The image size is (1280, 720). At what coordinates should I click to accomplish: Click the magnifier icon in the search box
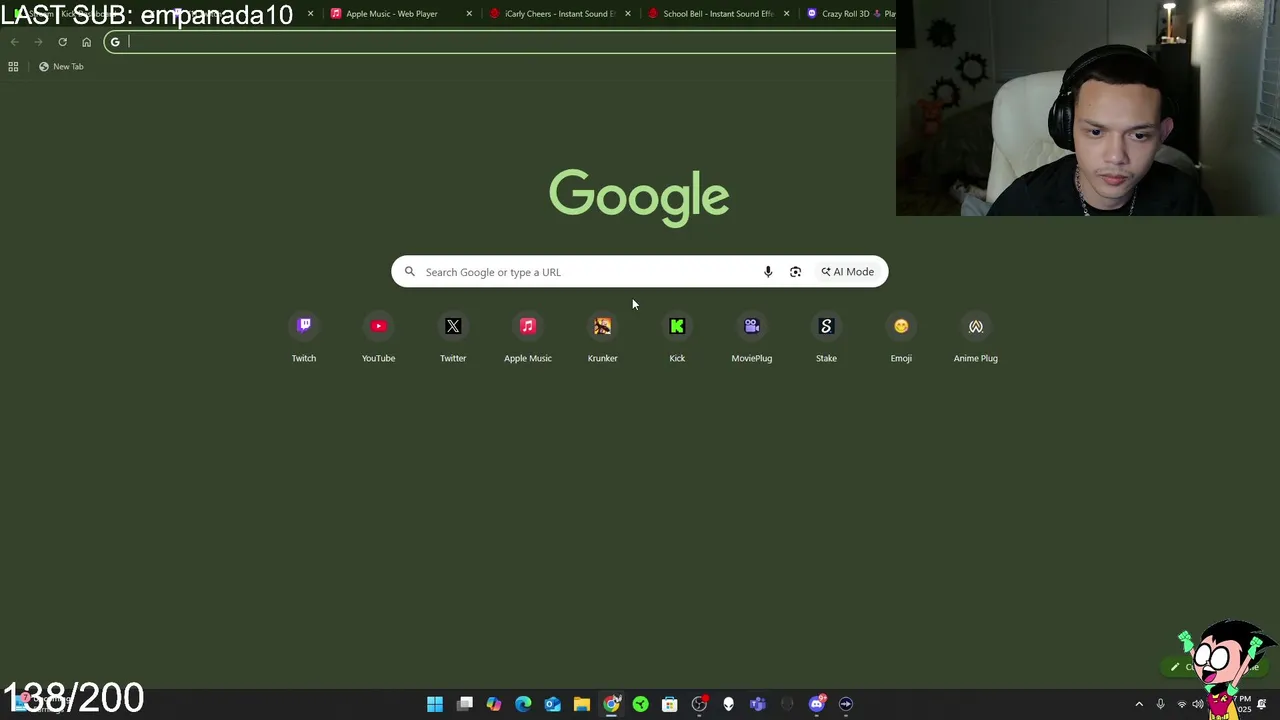point(409,272)
